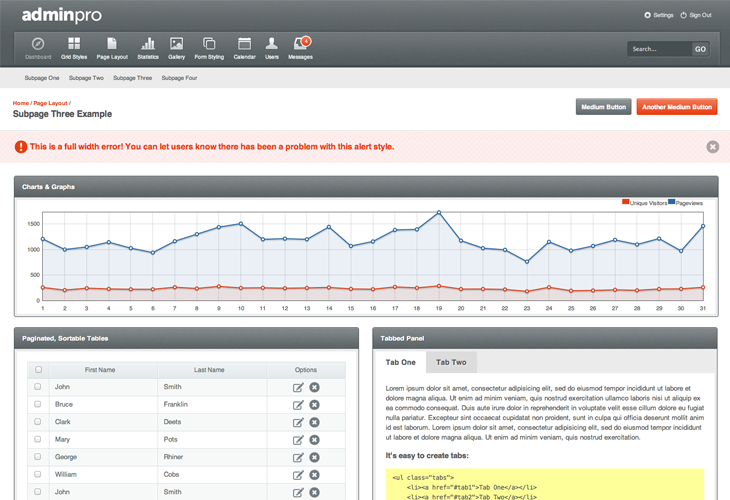The height and width of the screenshot is (500, 730).
Task: Follow the Page Layout breadcrumb link
Action: point(50,103)
